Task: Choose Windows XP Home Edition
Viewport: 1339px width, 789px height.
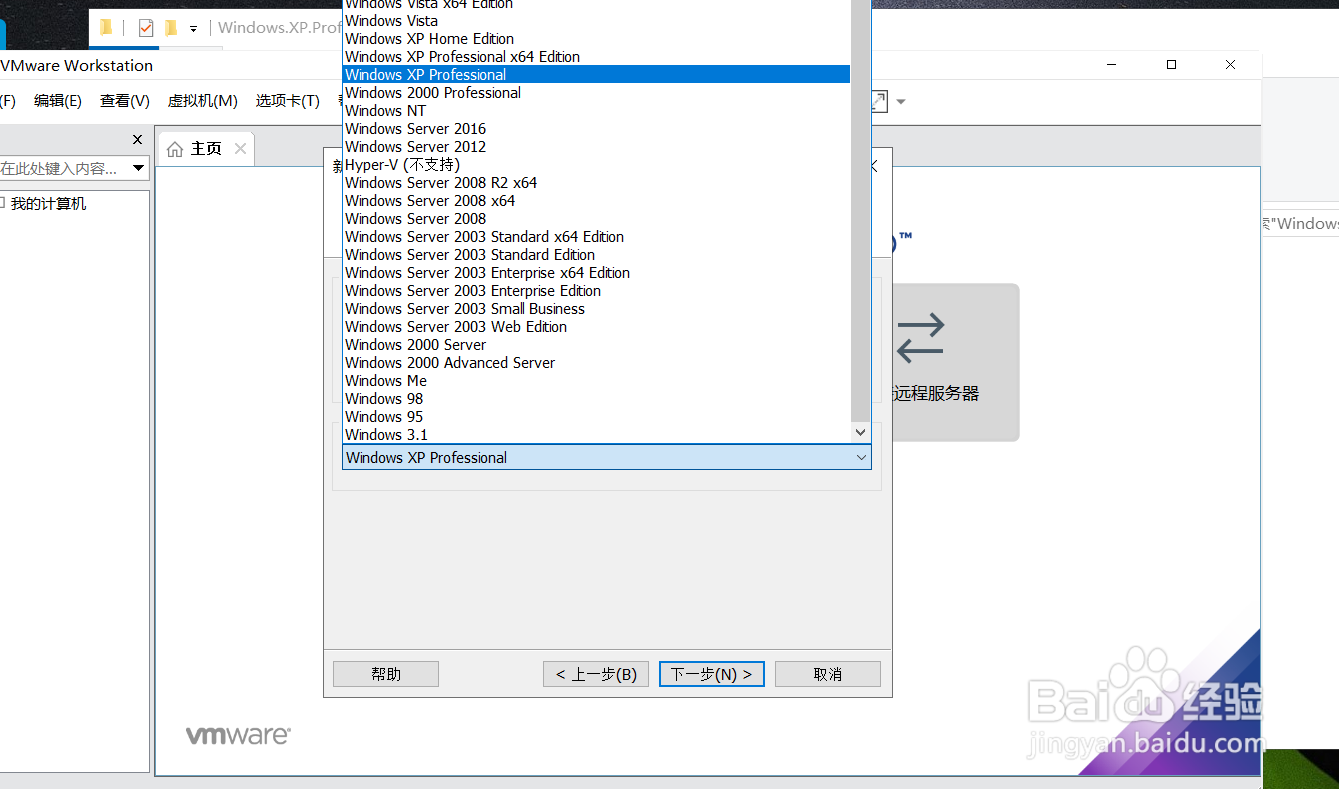Action: (596, 39)
